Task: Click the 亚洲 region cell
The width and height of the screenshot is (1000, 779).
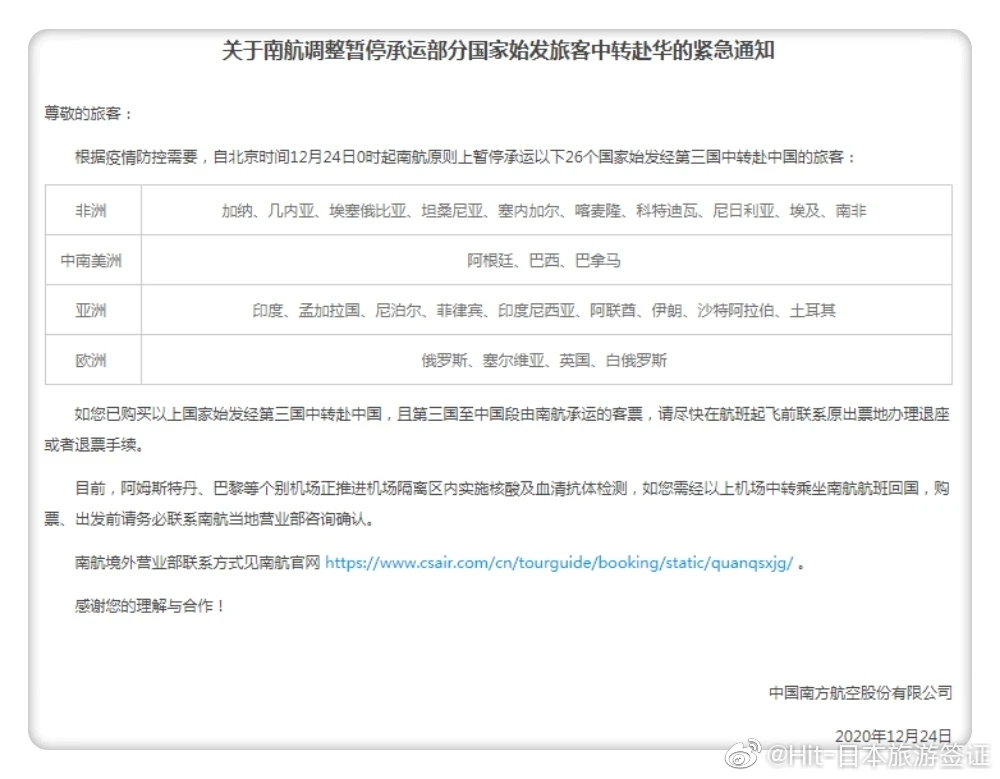Action: tap(93, 310)
